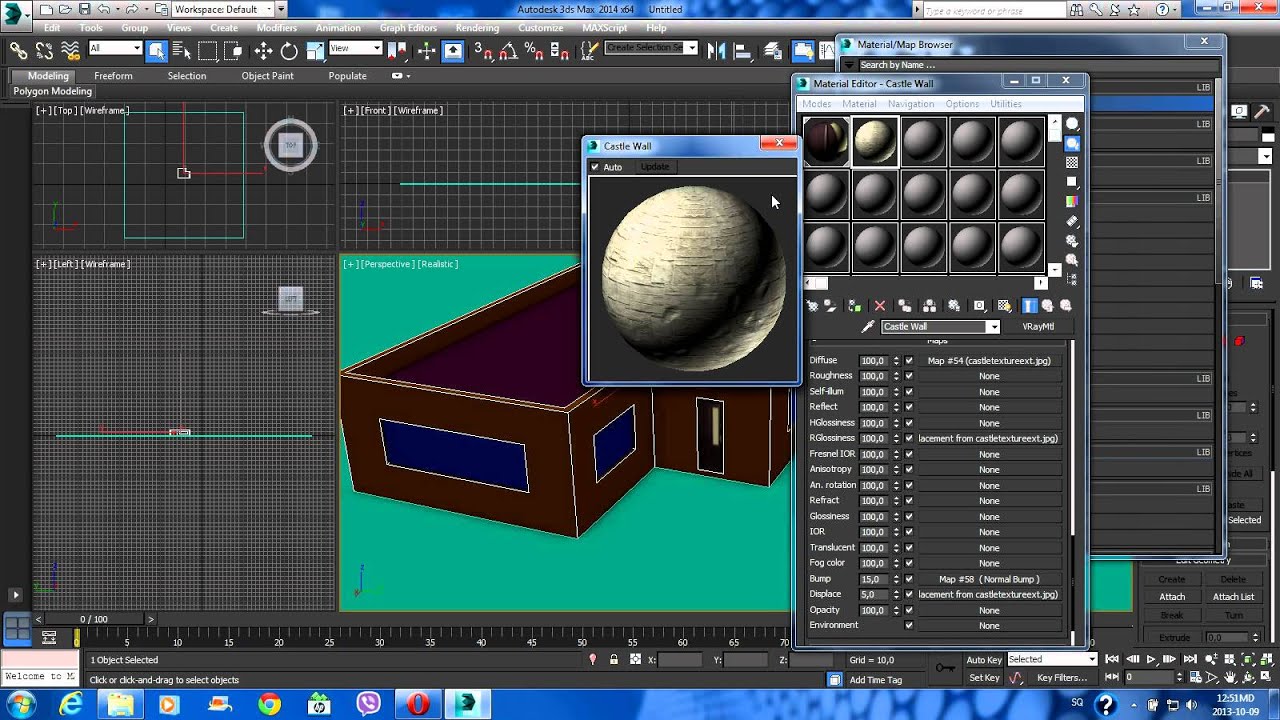Click the Play Animation button
Screen dimensions: 1280x720
click(1151, 659)
